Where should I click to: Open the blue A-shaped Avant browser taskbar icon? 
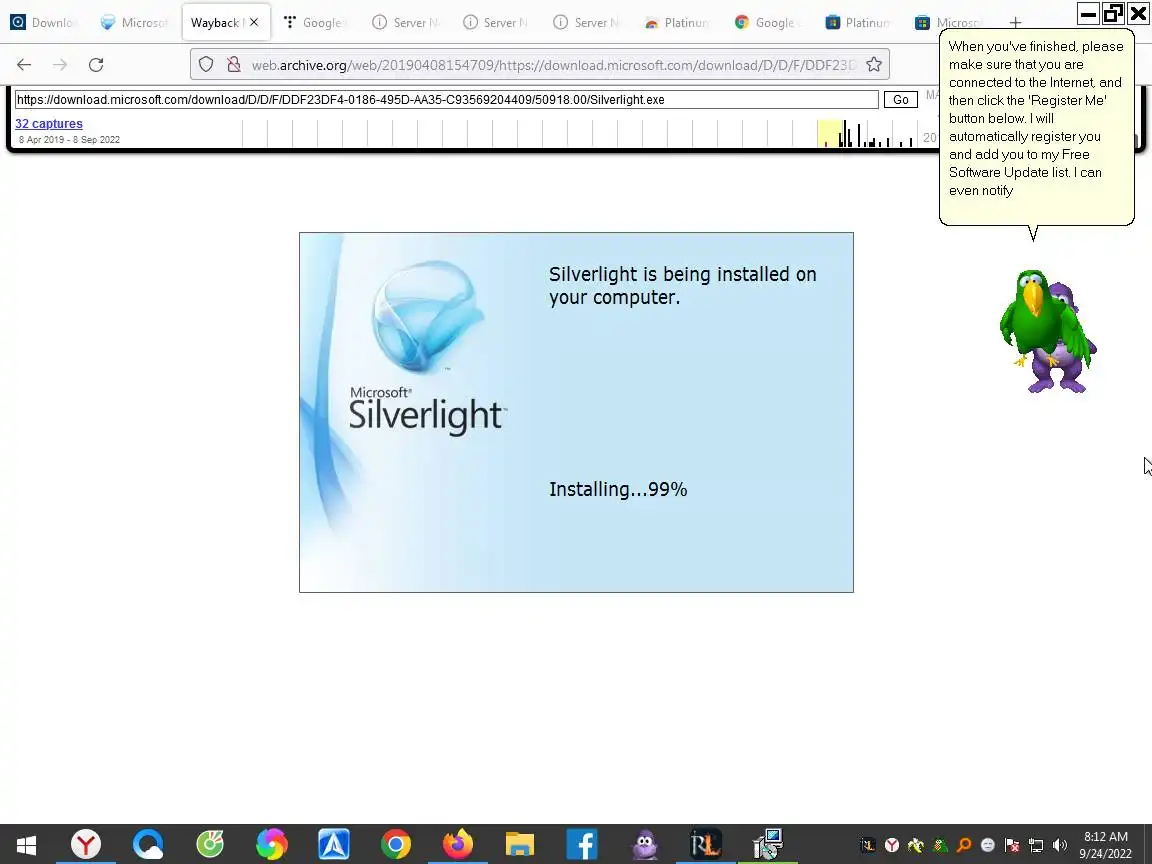(x=334, y=845)
